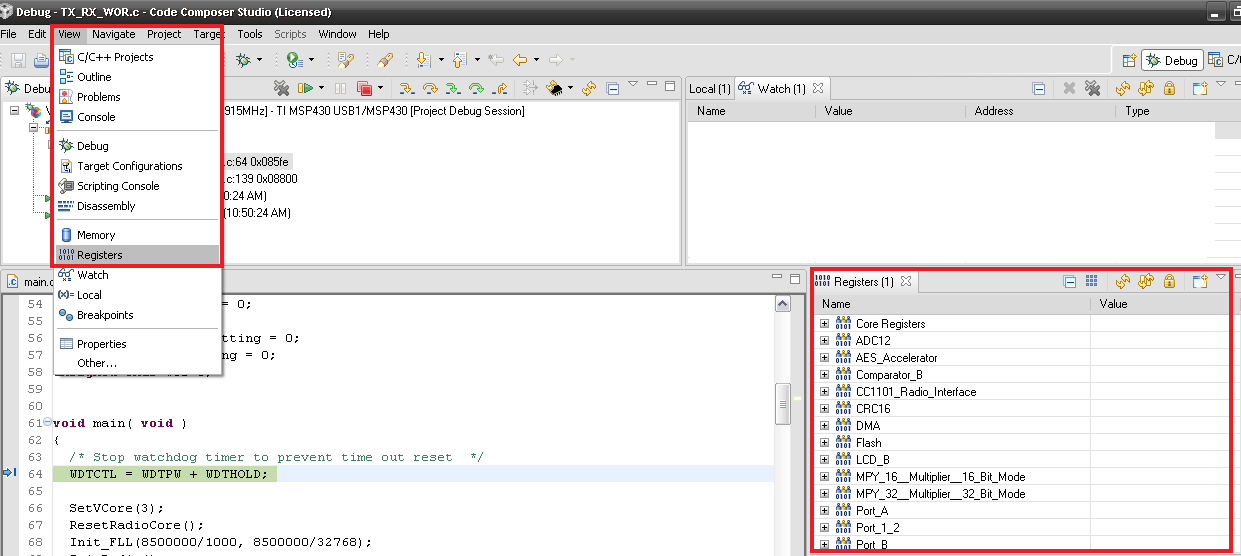This screenshot has height=556, width=1241.
Task: Expand the Core Registers tree node
Action: (x=825, y=324)
